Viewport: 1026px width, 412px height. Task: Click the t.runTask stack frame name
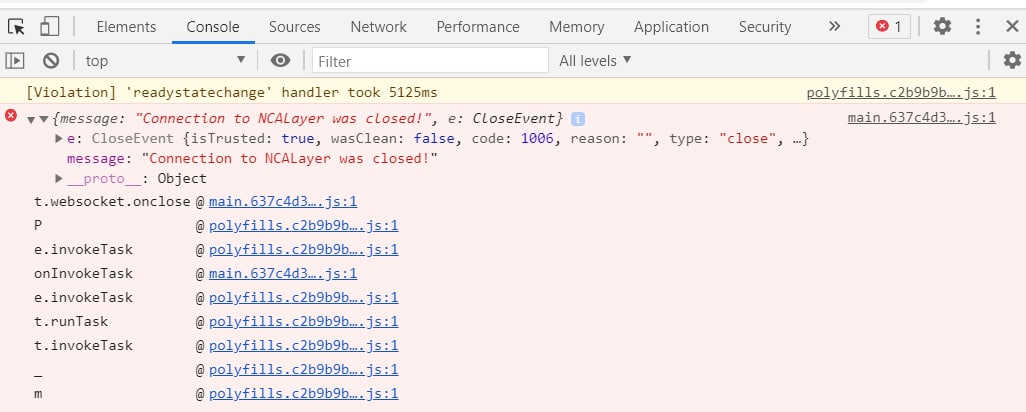(71, 321)
